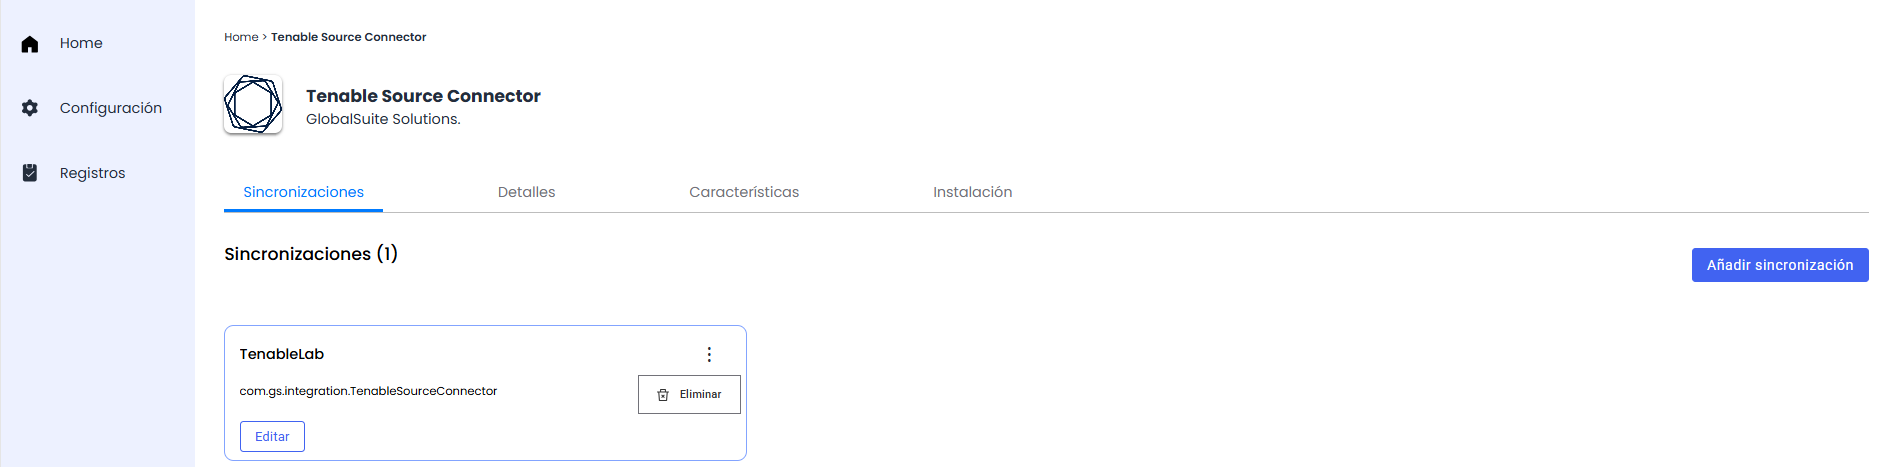Click the com.gs.integration.TenableSourceConnector text

point(368,391)
